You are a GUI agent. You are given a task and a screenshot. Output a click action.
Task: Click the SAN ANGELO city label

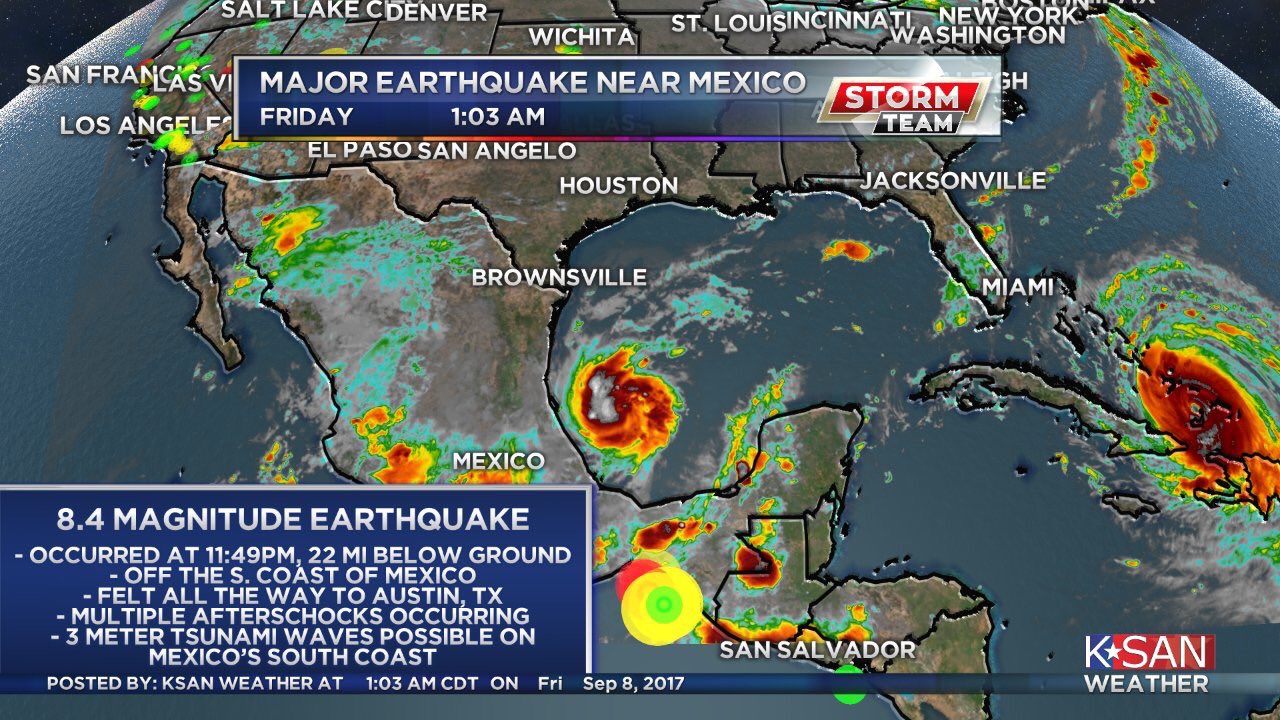pyautogui.click(x=497, y=151)
